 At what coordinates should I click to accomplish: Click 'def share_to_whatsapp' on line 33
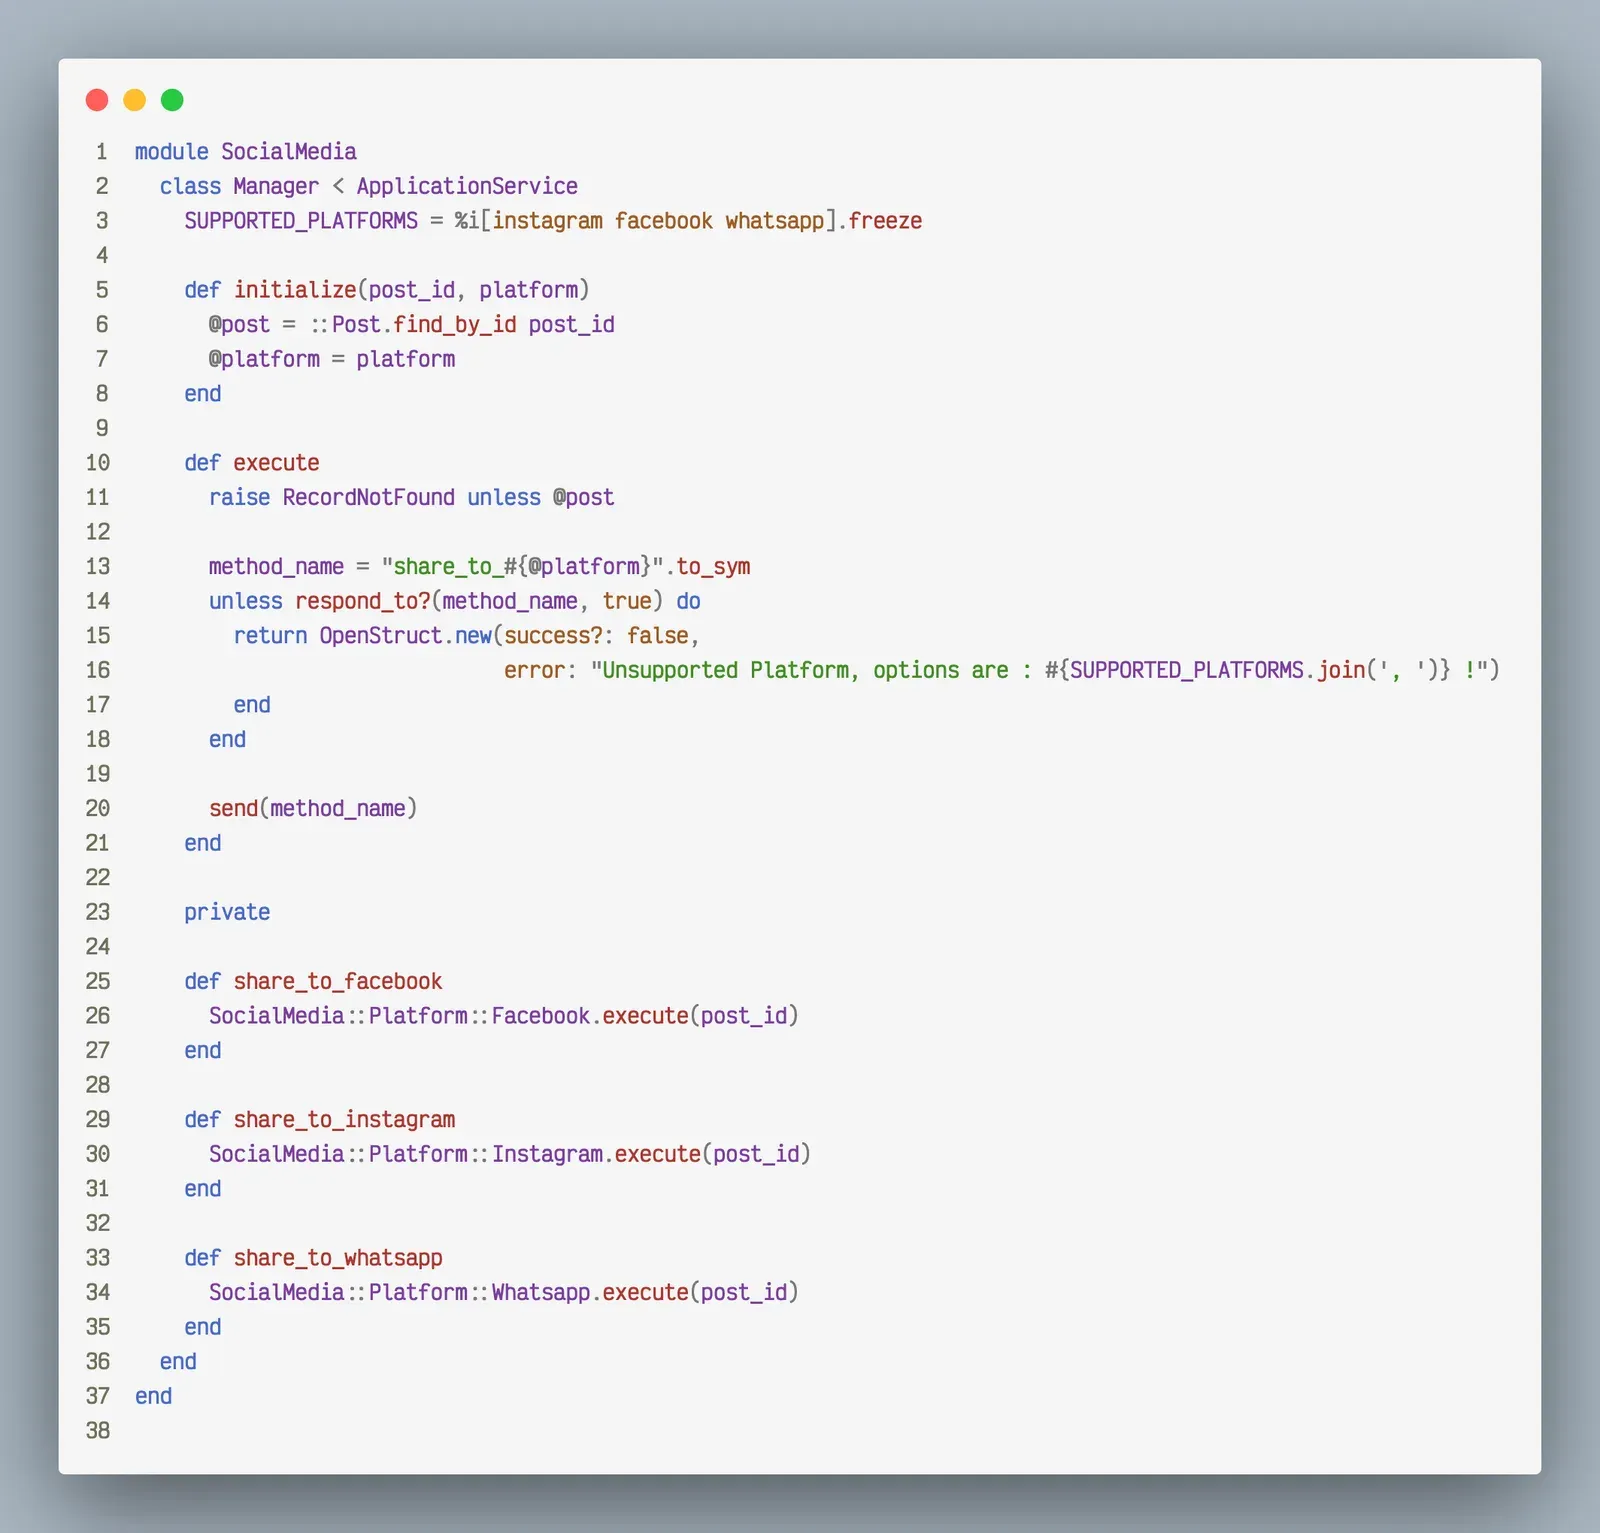313,1258
